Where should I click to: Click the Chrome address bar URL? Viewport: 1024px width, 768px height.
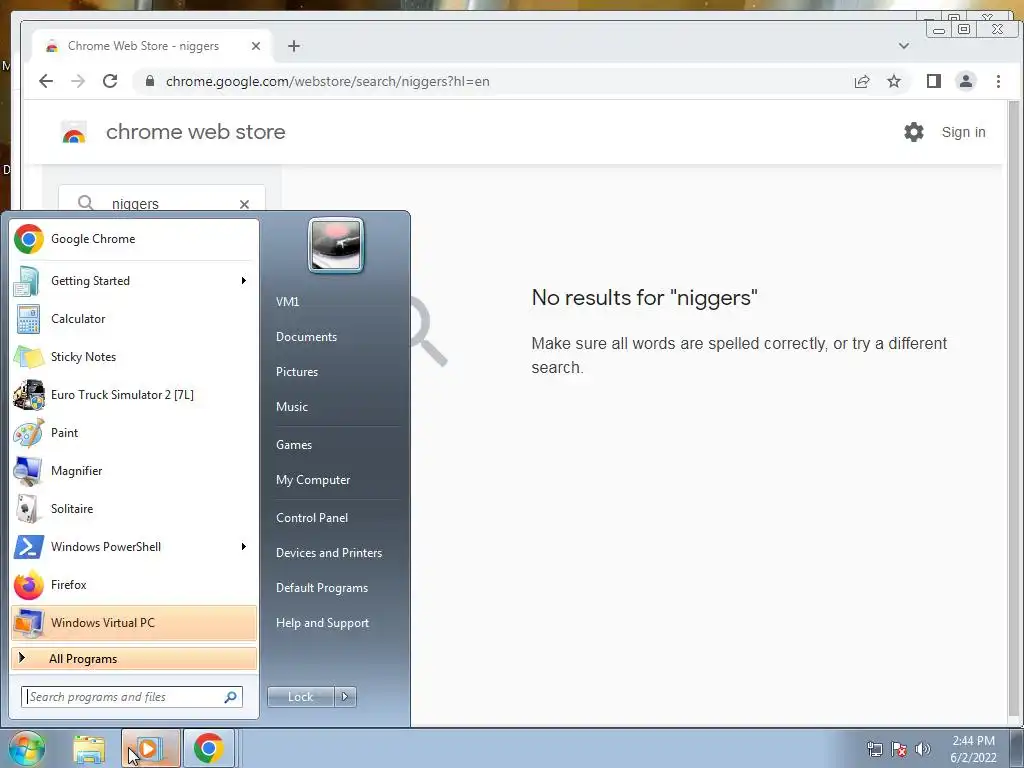[327, 82]
